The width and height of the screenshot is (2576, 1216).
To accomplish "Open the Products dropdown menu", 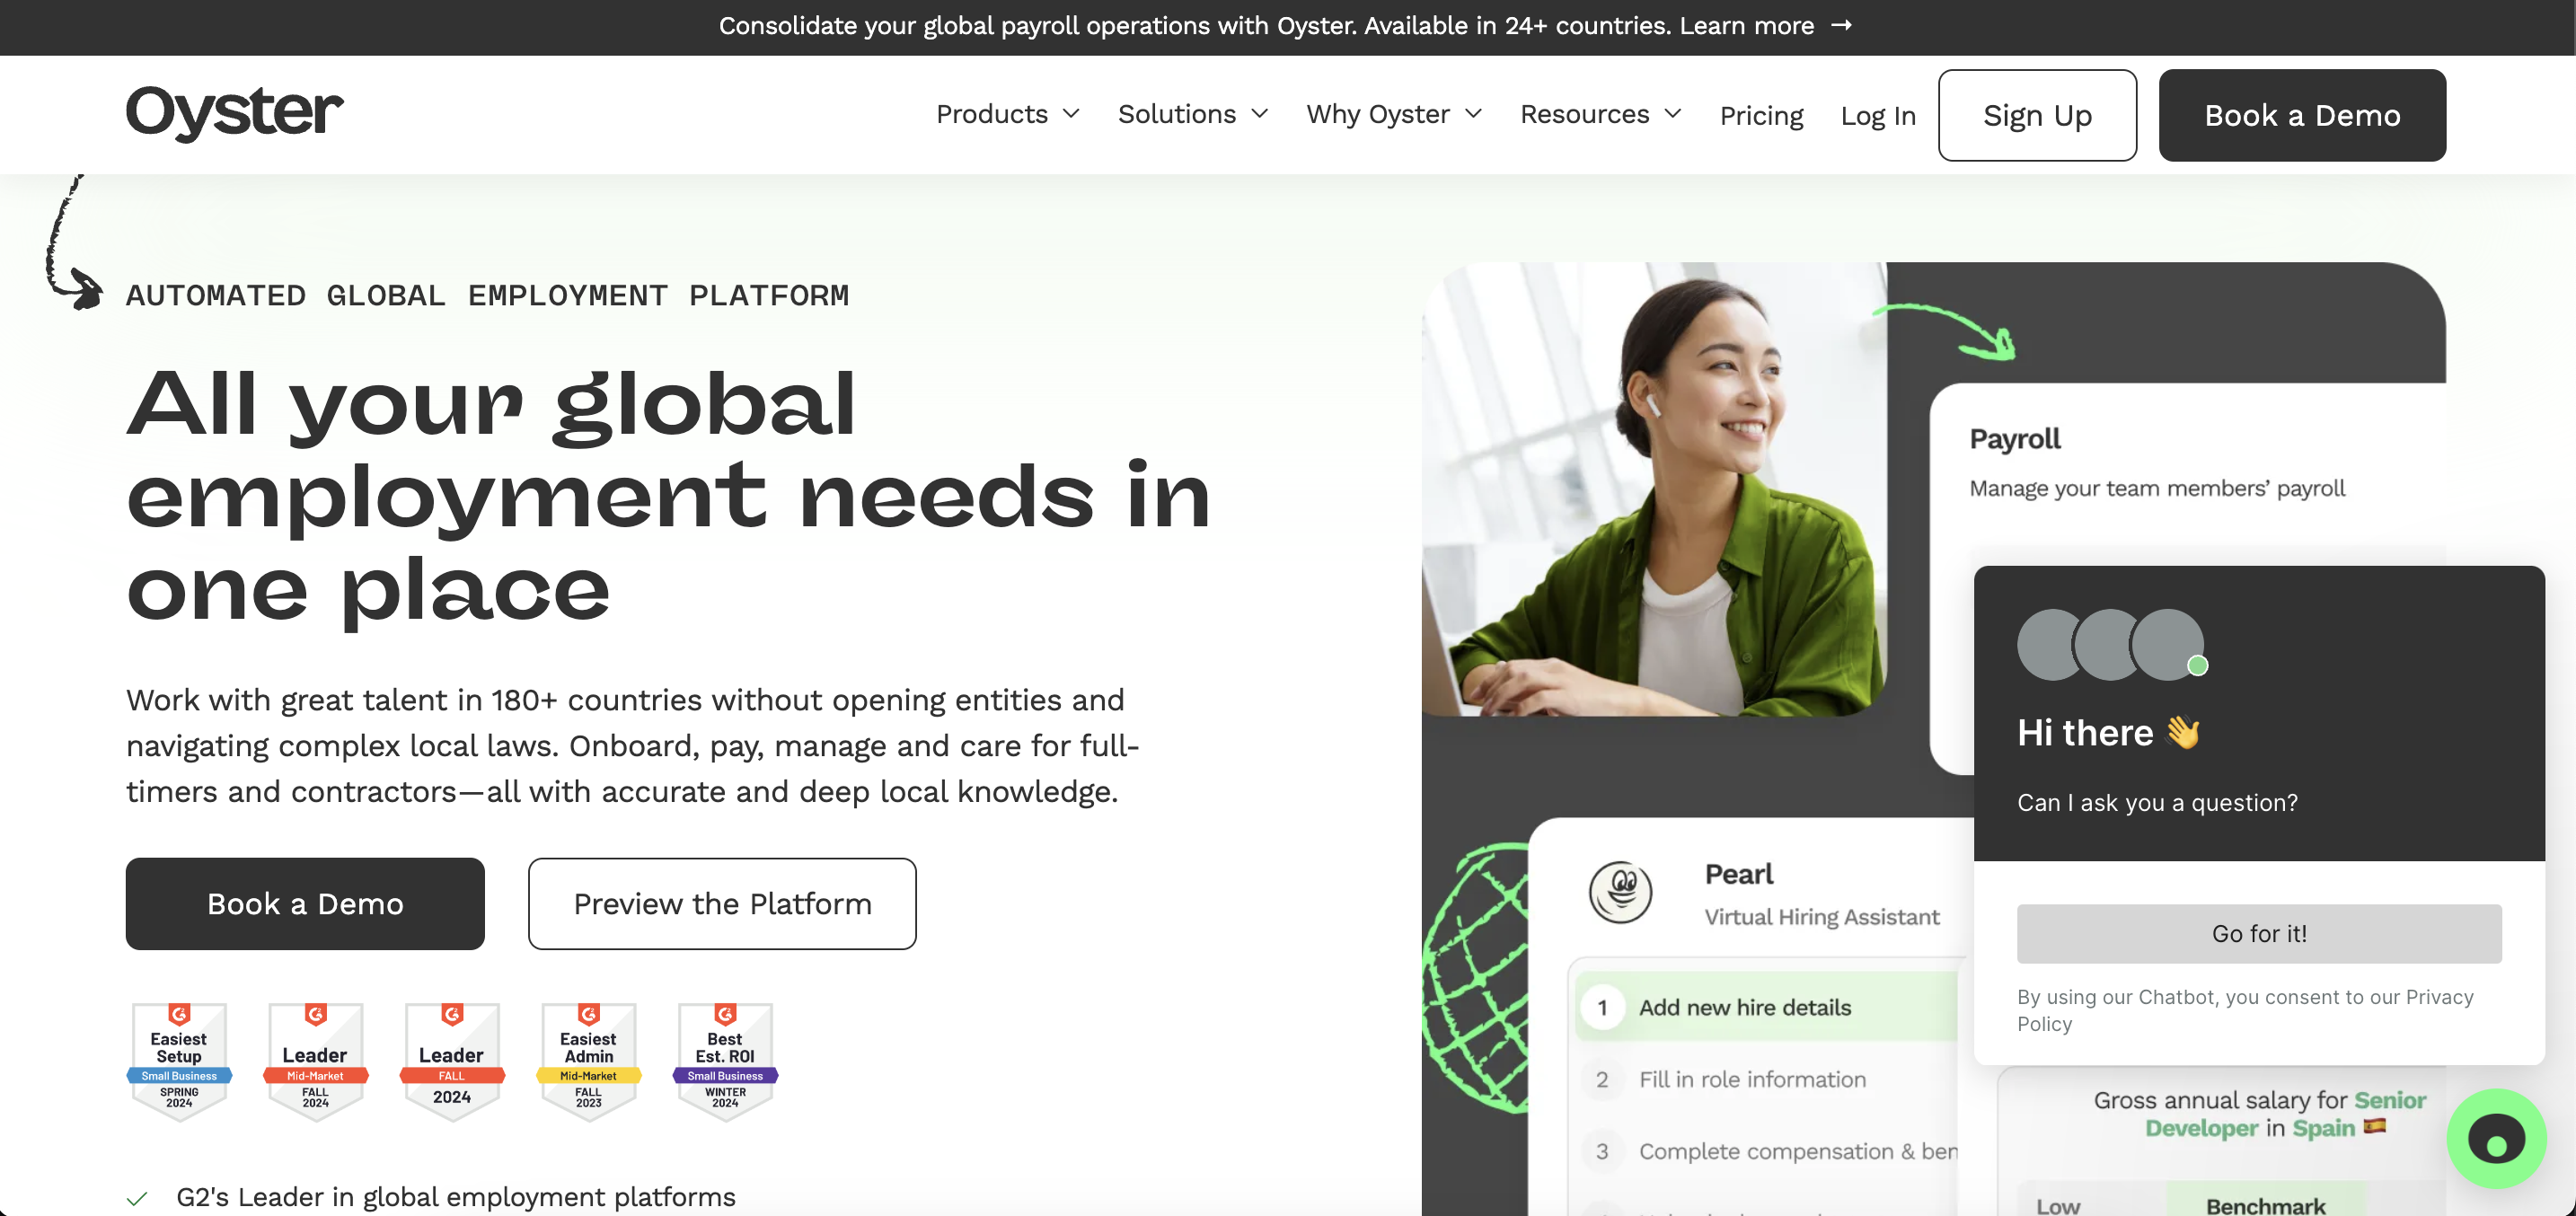I will coord(1008,114).
